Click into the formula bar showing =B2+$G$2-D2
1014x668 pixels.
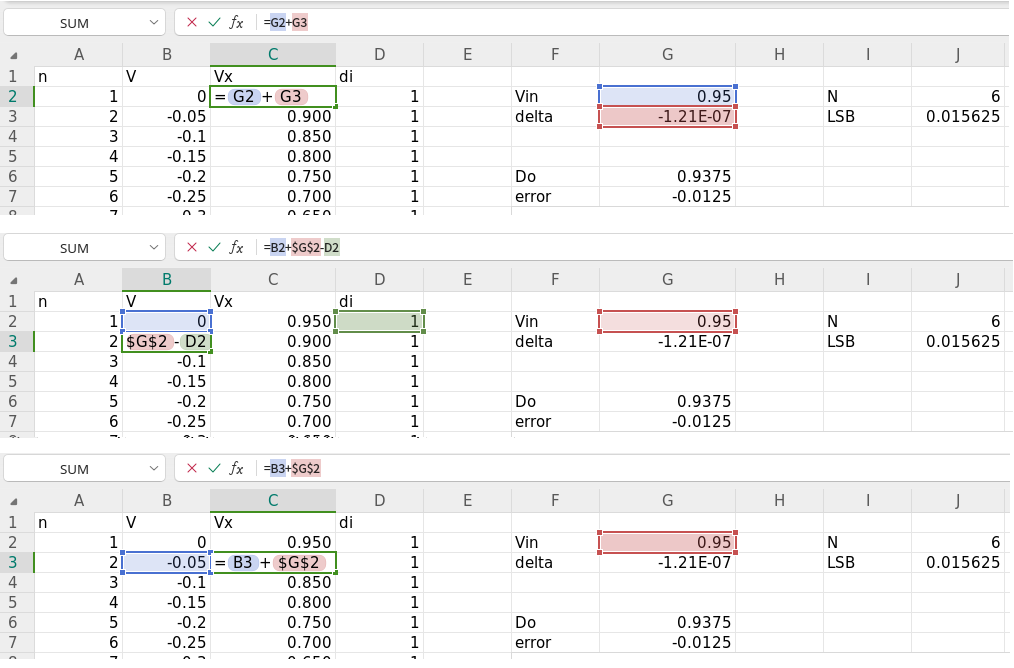(x=634, y=248)
